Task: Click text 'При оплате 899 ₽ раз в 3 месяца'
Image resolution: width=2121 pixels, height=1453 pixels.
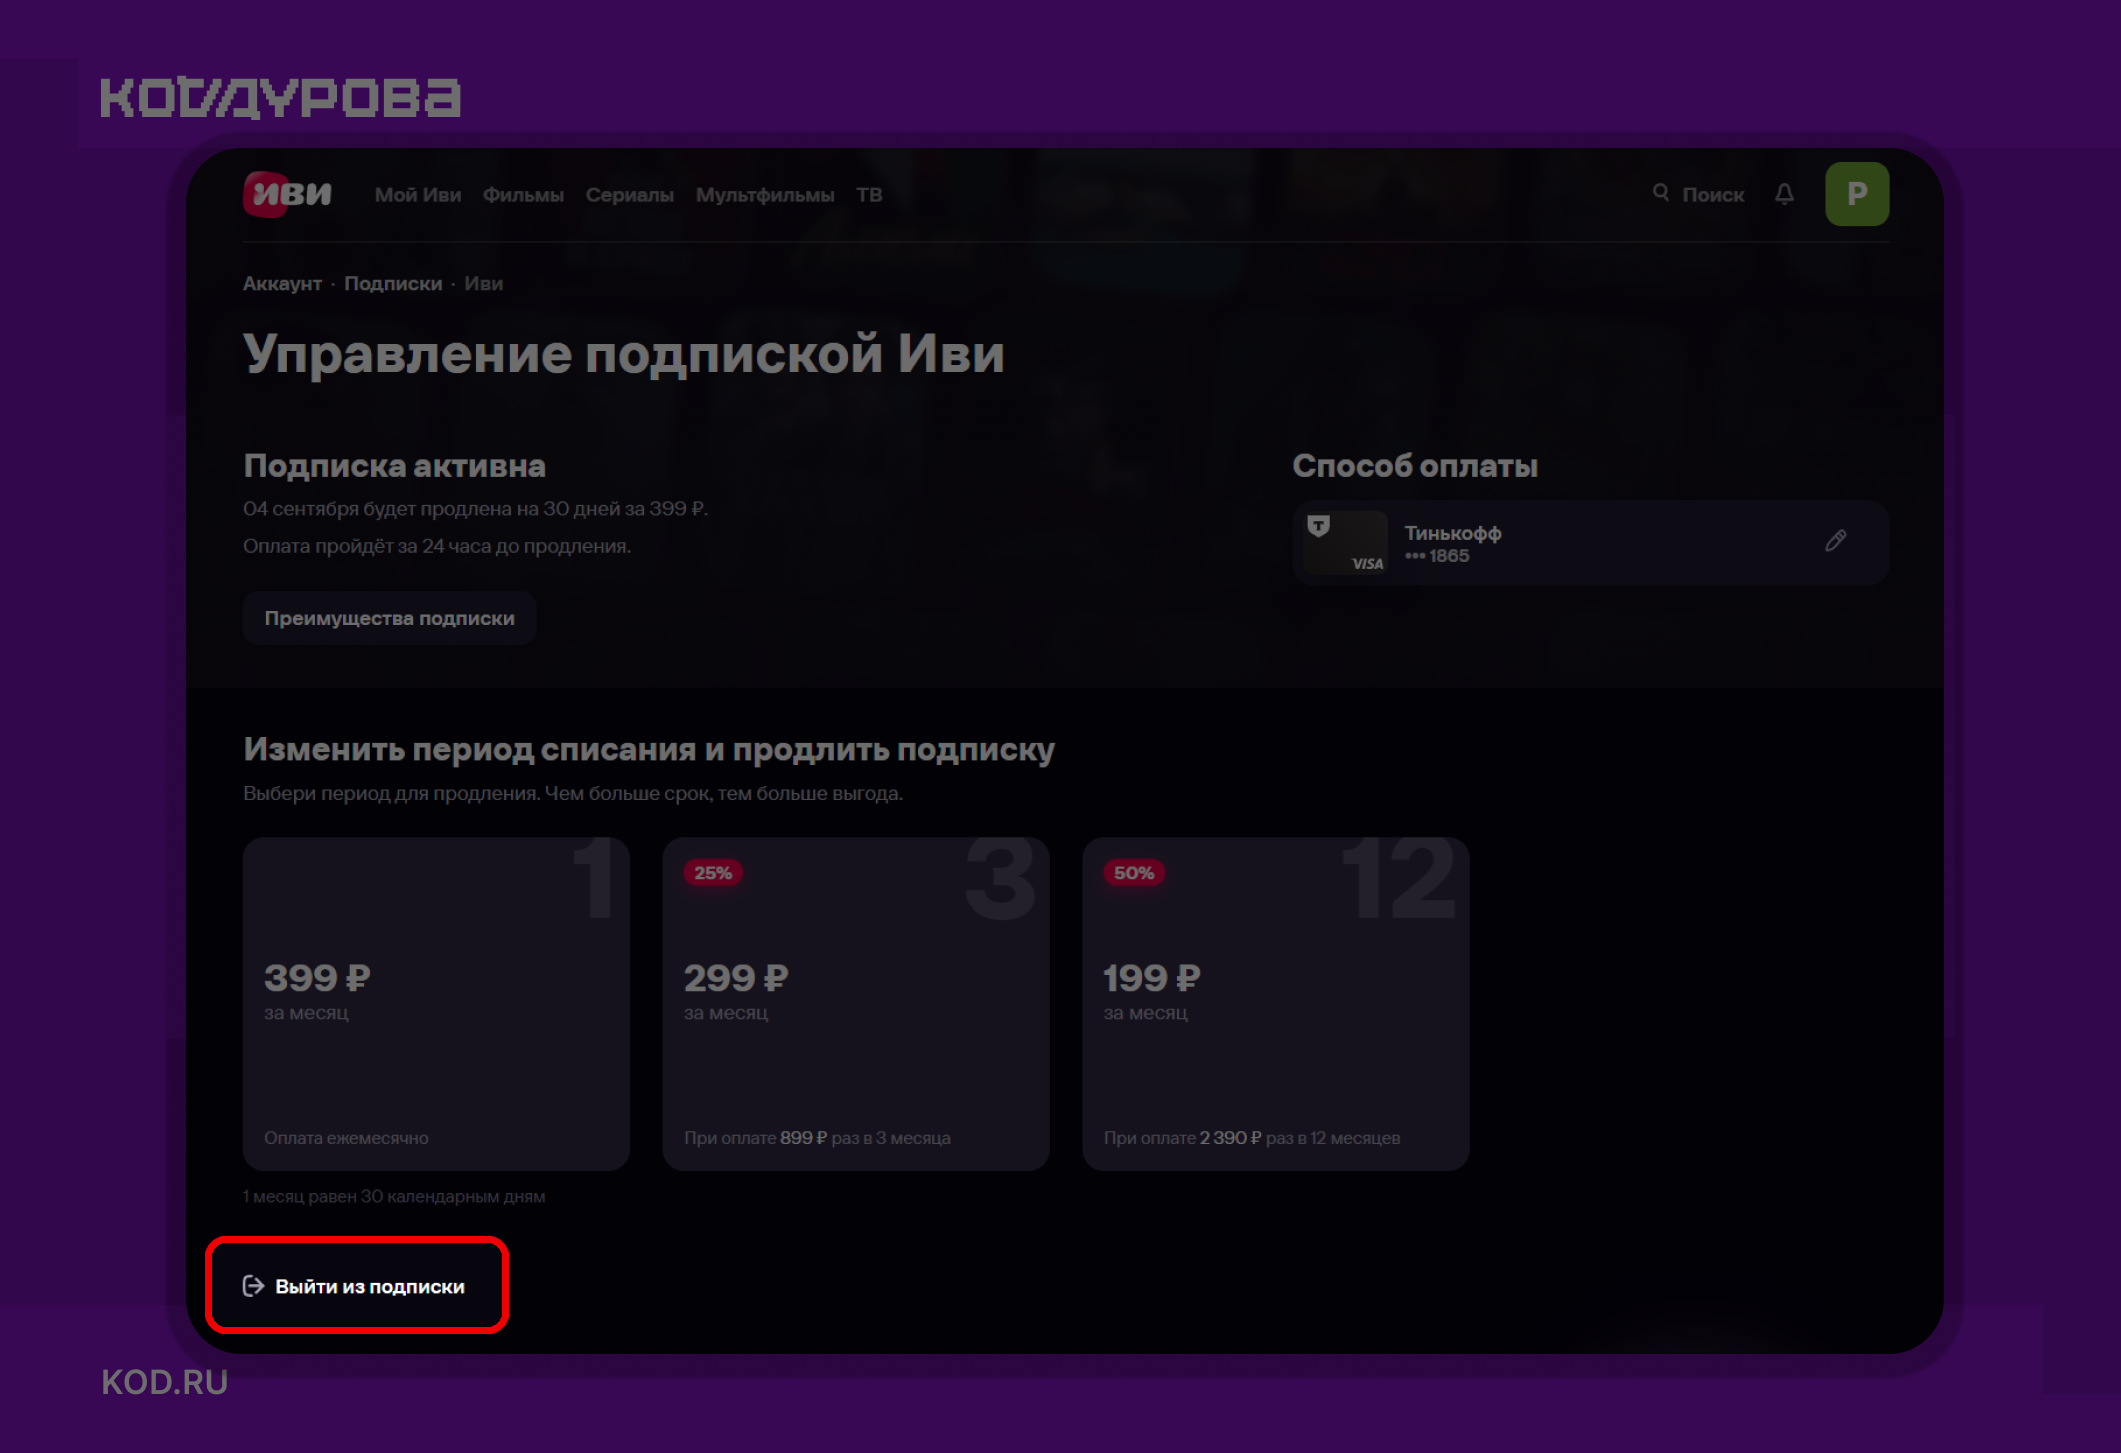Action: [817, 1138]
